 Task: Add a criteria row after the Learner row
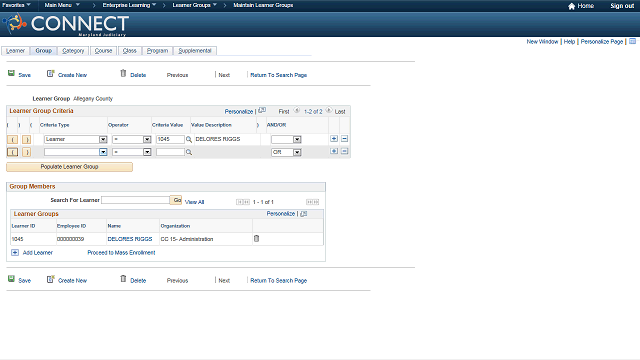pos(334,139)
